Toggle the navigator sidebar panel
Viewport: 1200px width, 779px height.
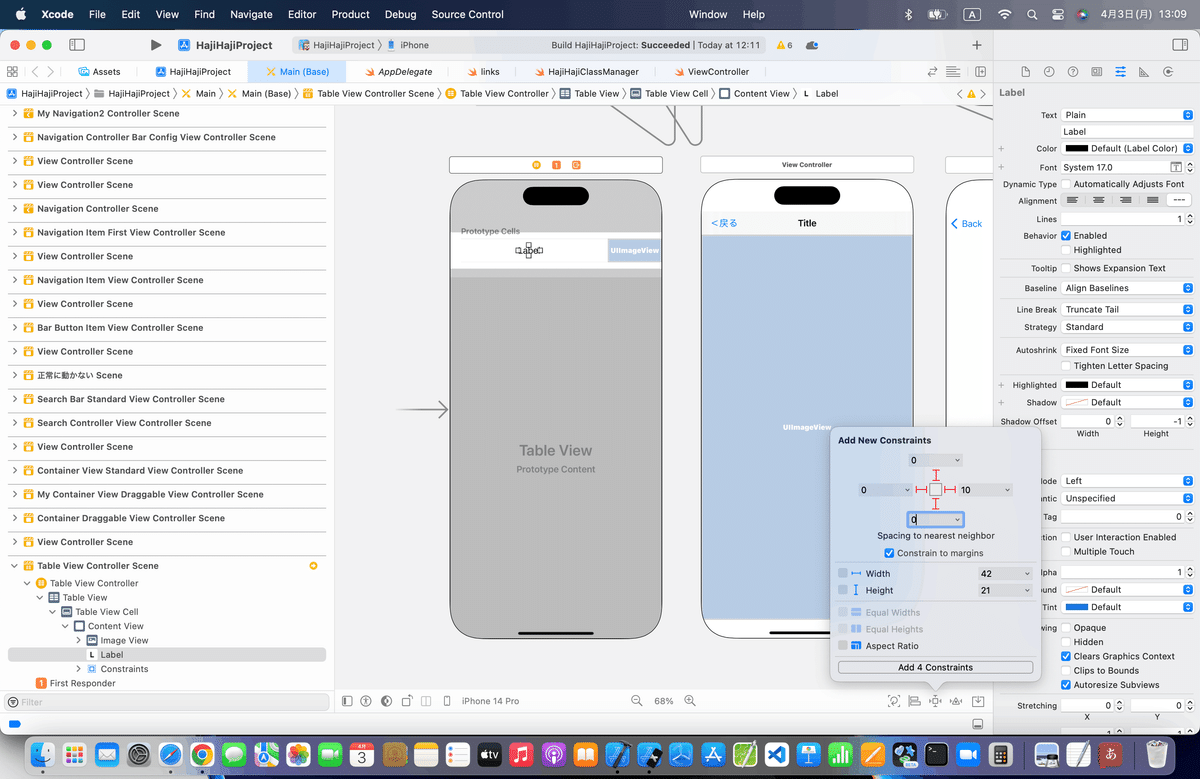point(77,45)
